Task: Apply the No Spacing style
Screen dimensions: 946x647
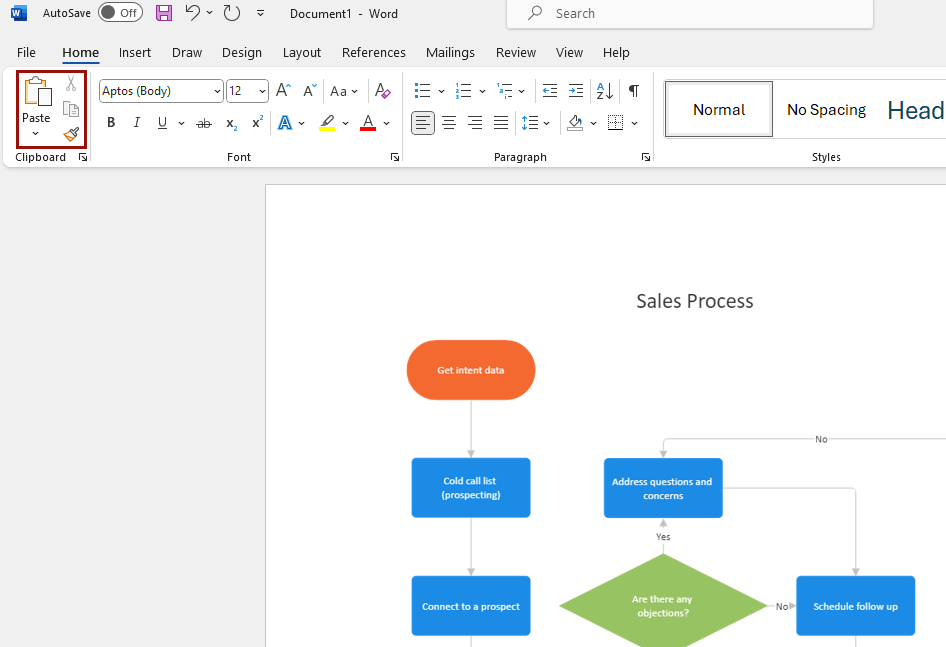Action: (x=826, y=110)
